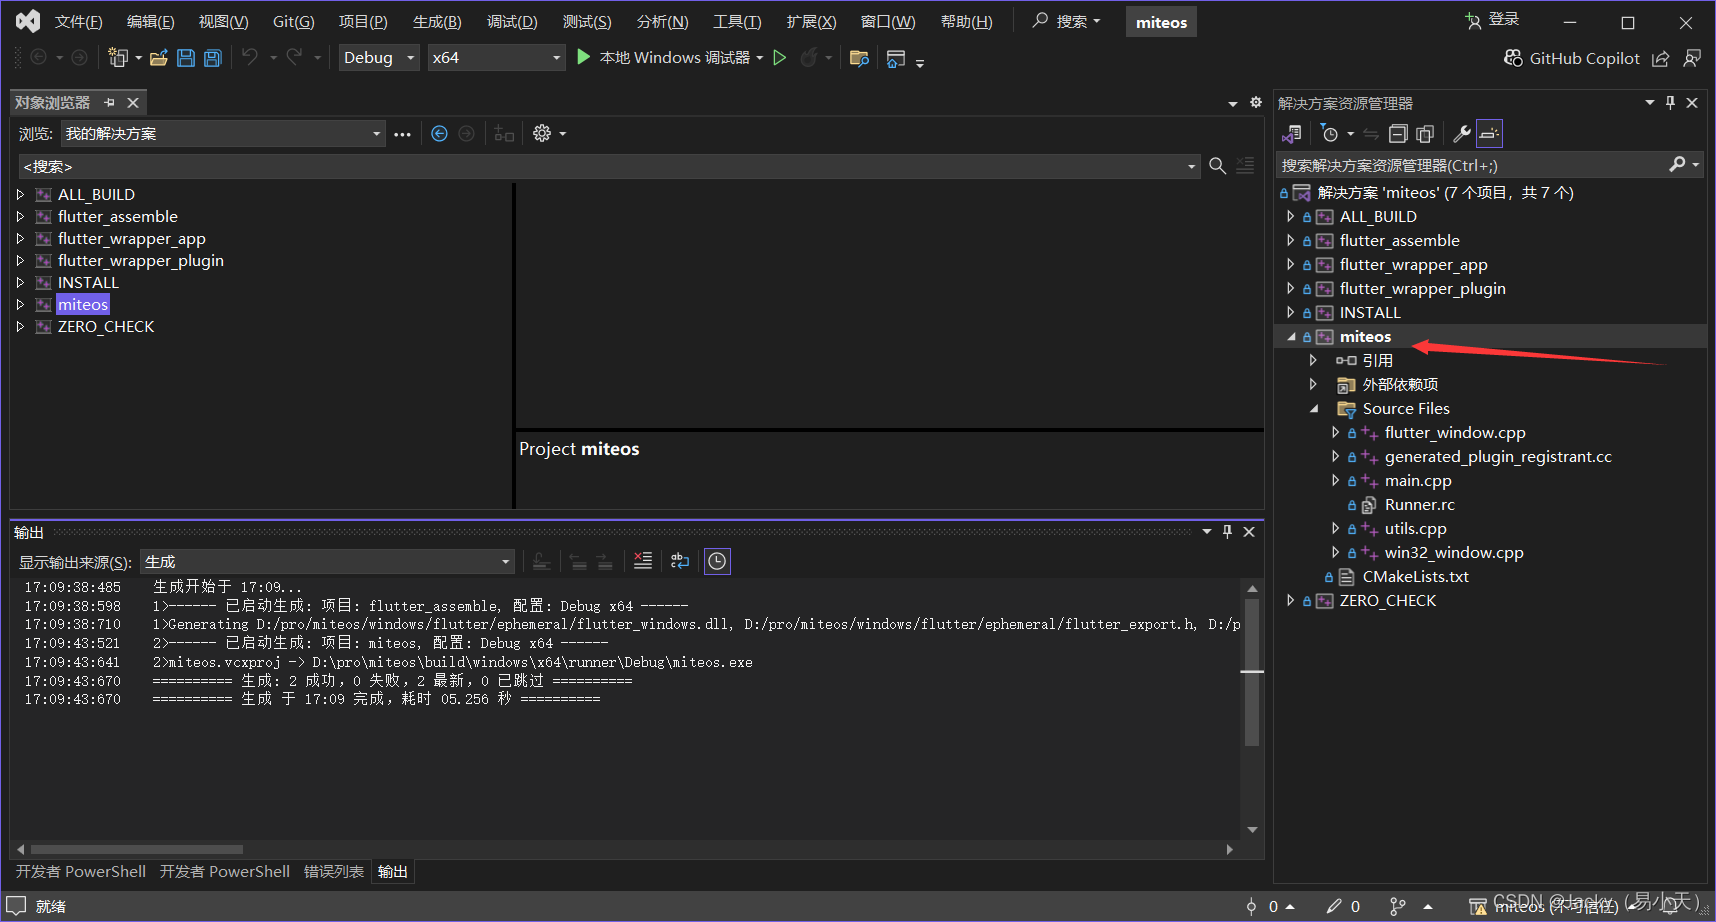Click the New Project toolbar icon
Viewport: 1716px width, 922px height.
(118, 58)
